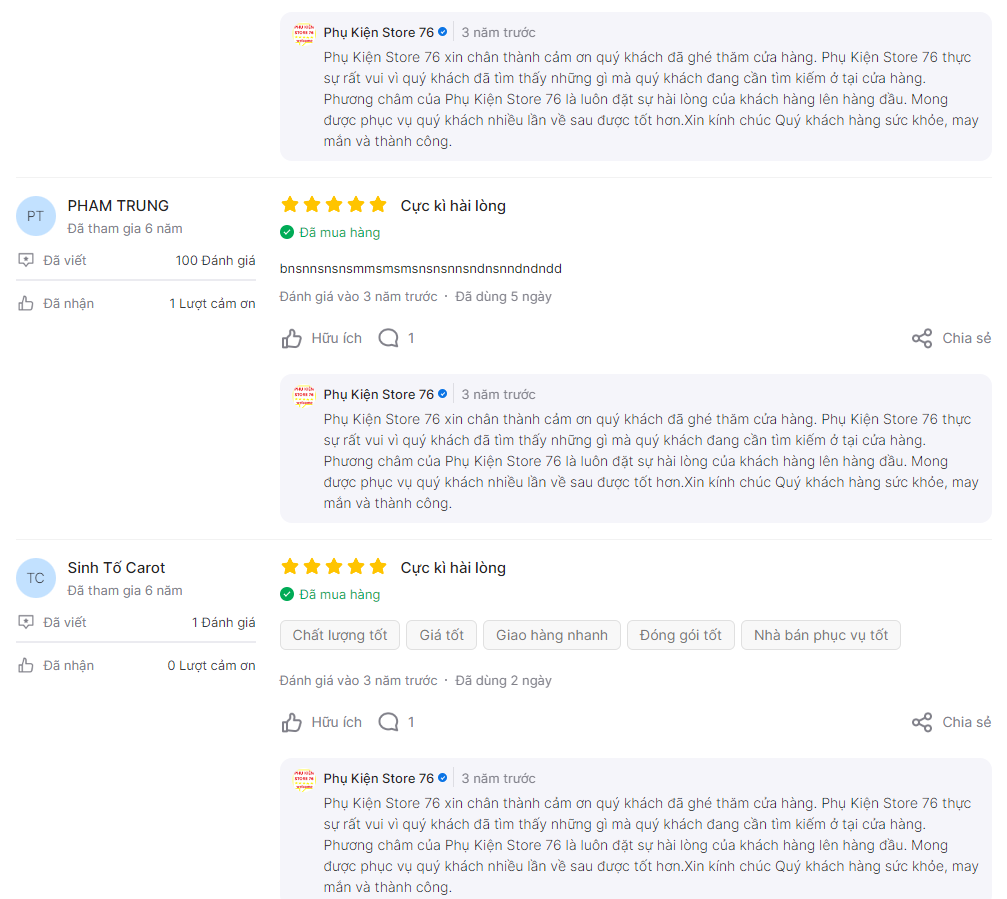
Task: Open Phụ Kiện Store 76 name in top reply
Action: (379, 32)
